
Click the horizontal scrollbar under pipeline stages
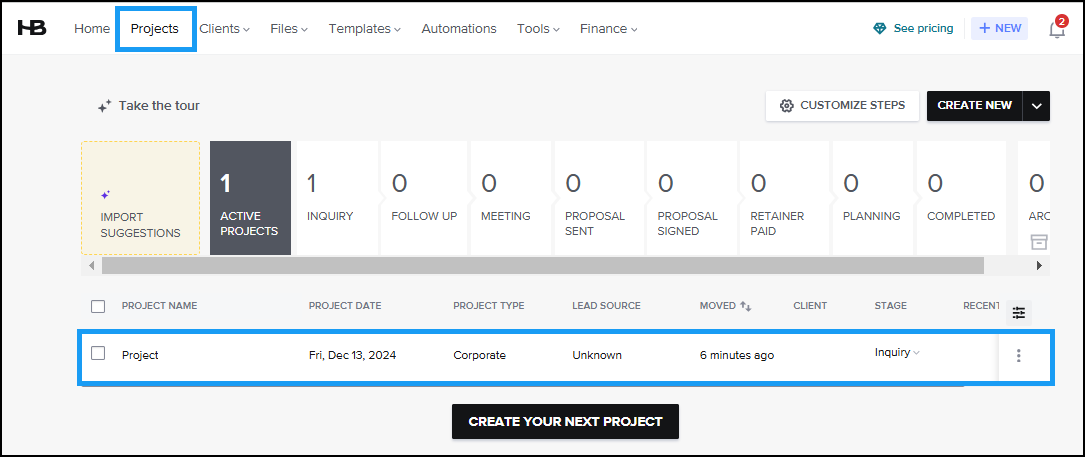[542, 266]
